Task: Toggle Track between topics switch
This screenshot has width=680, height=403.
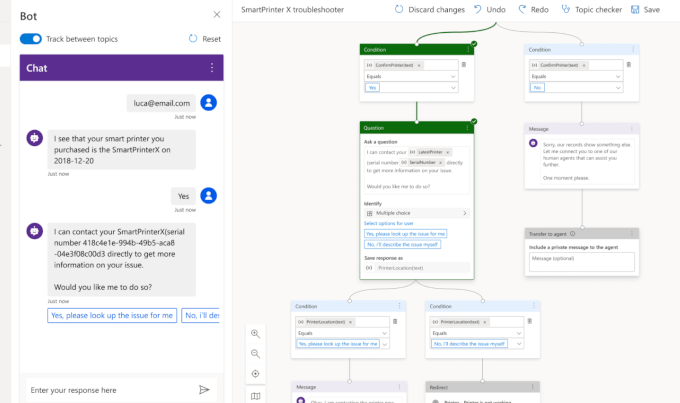Action: click(x=31, y=39)
